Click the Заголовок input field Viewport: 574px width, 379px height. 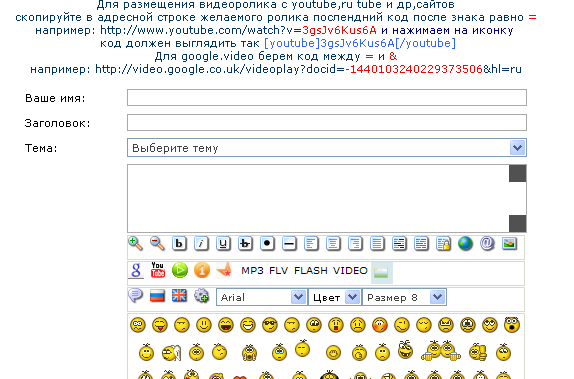327,122
